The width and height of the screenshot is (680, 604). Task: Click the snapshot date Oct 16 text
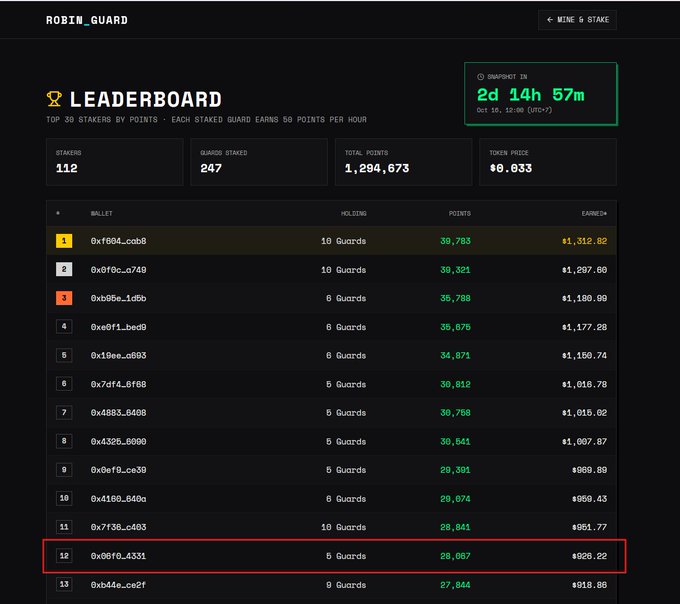tap(514, 110)
